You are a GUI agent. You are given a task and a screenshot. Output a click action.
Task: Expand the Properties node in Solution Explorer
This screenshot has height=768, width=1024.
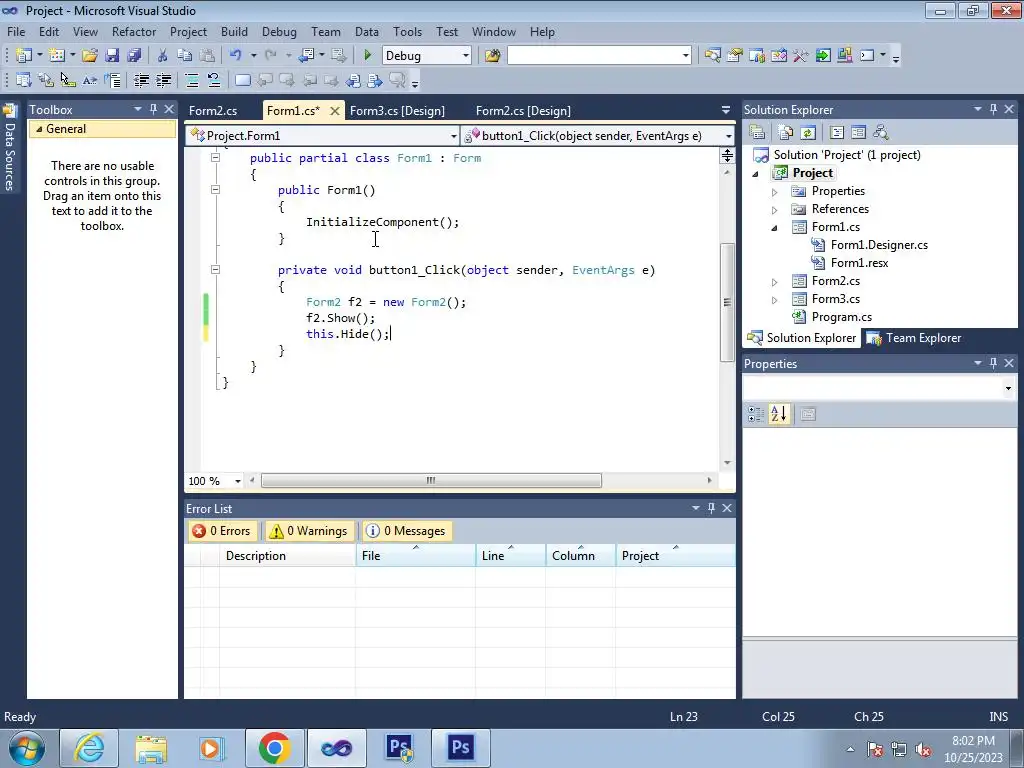775,192
